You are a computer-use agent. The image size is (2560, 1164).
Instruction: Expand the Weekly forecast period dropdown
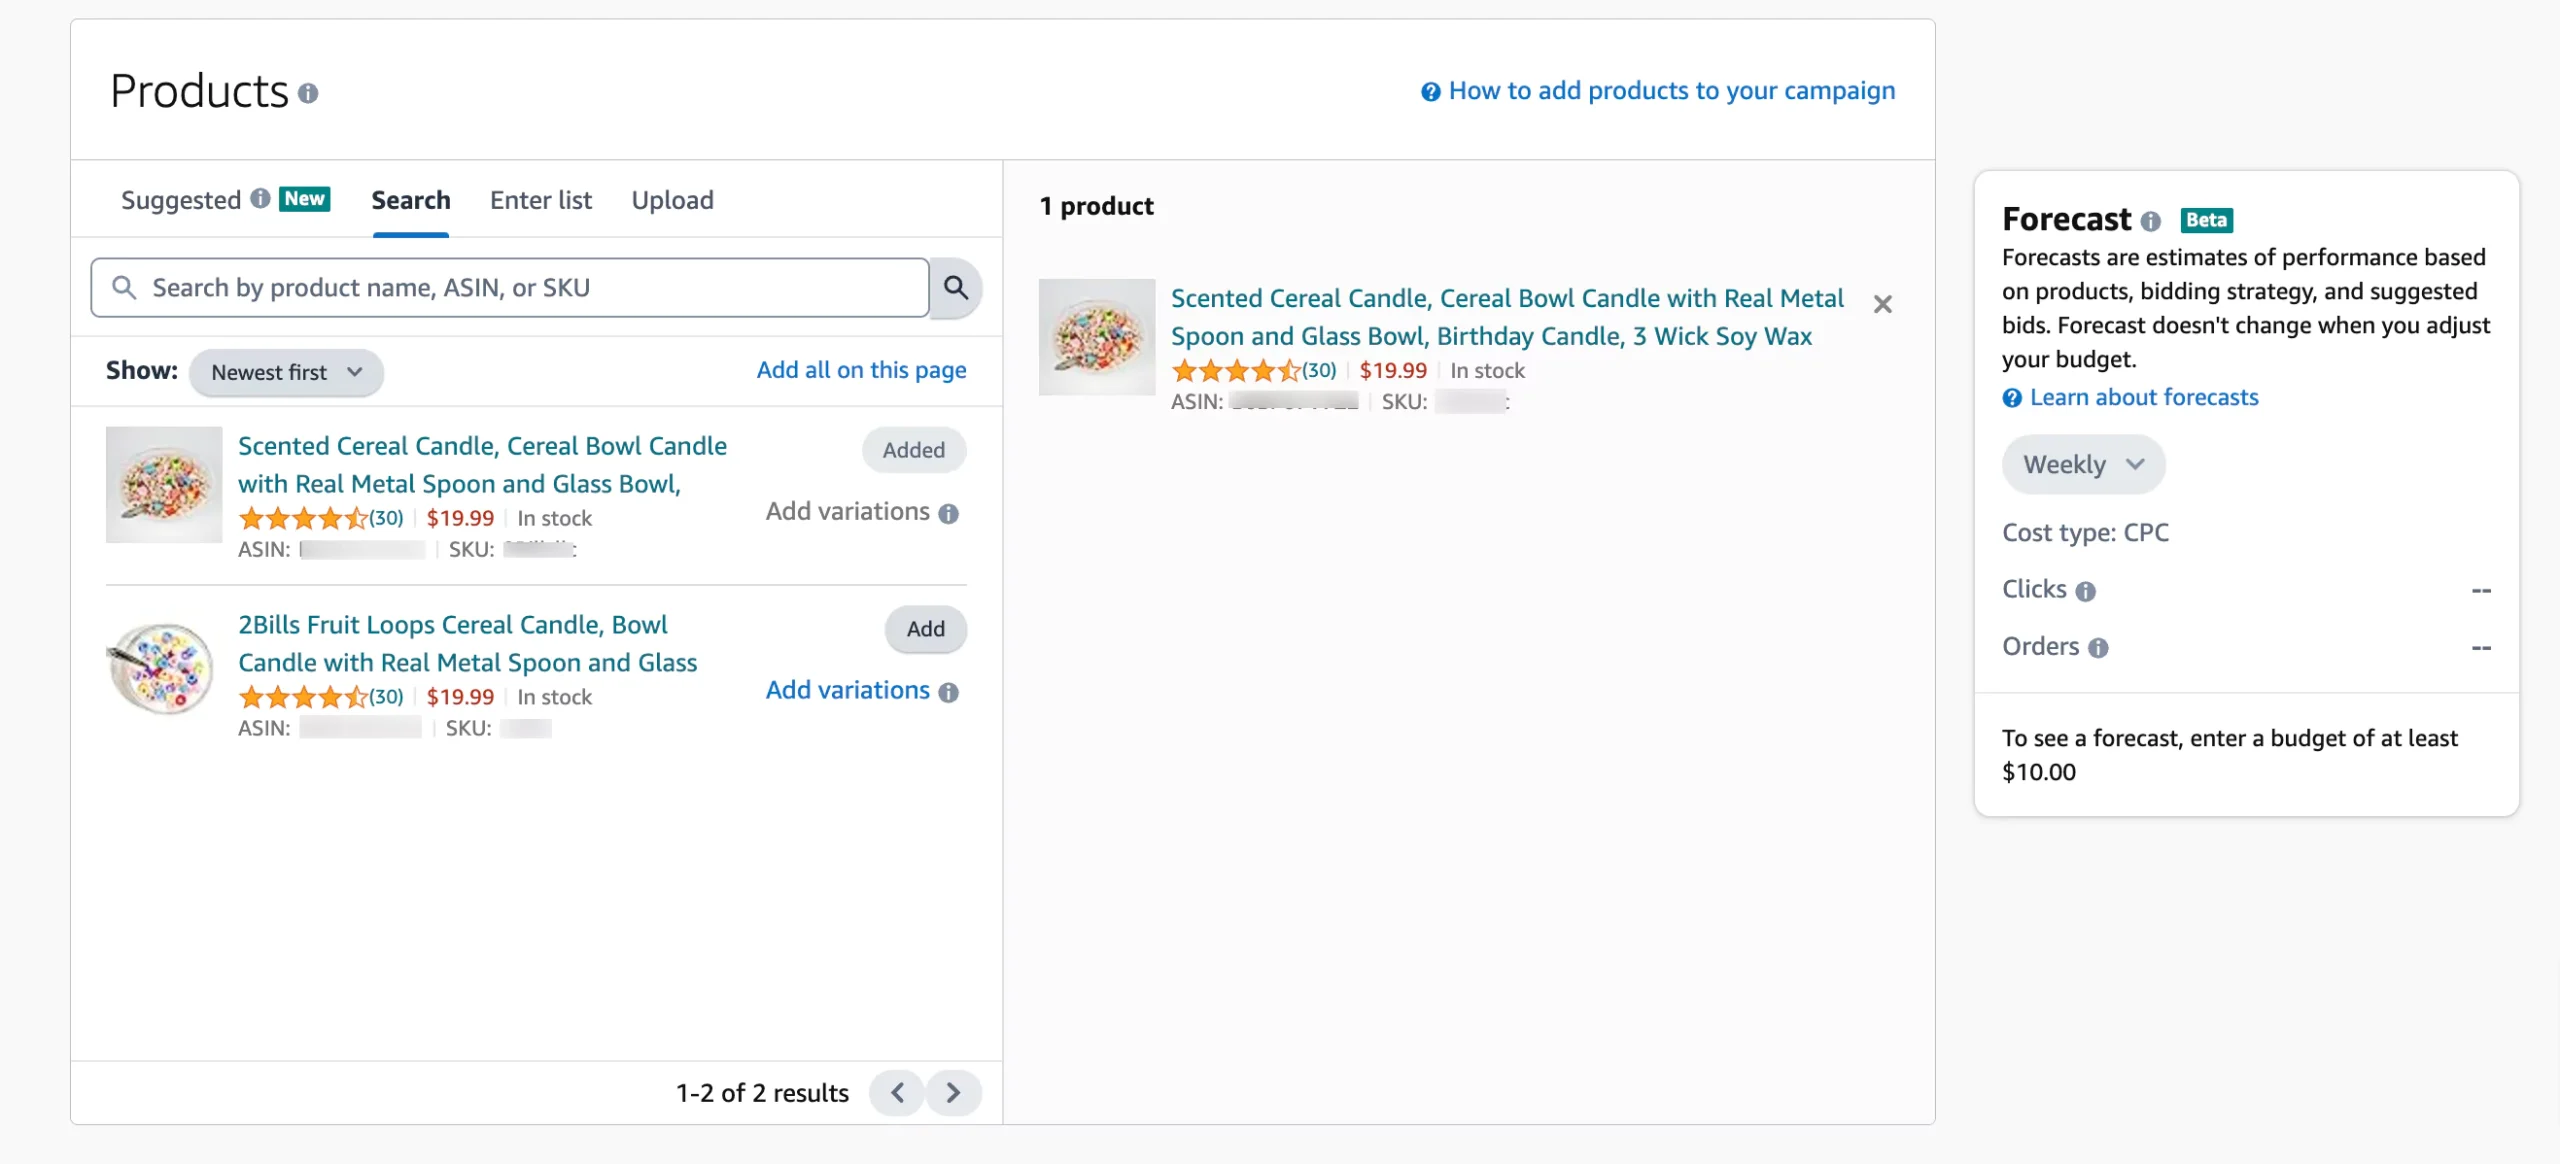2083,464
